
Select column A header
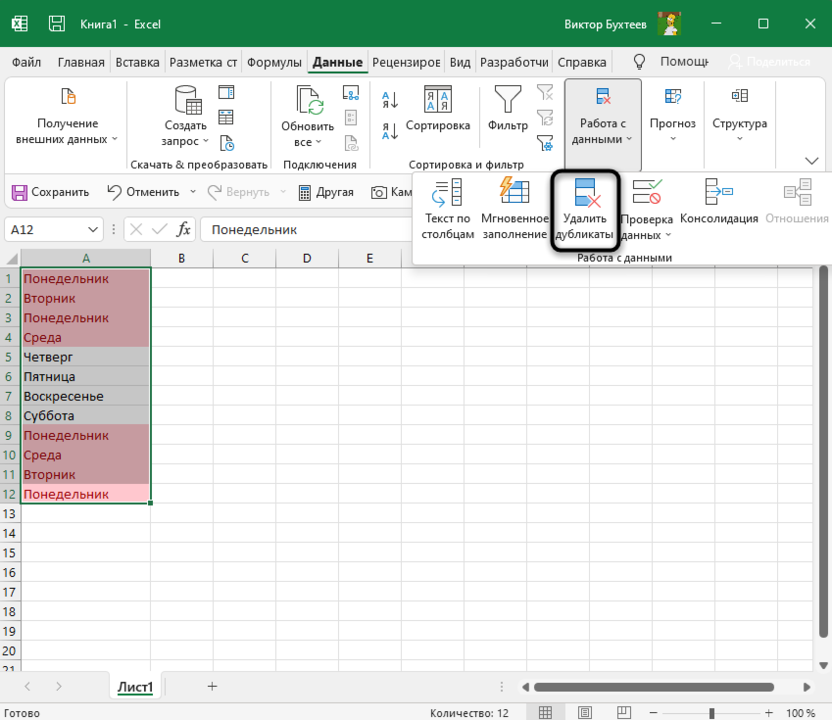click(x=86, y=258)
